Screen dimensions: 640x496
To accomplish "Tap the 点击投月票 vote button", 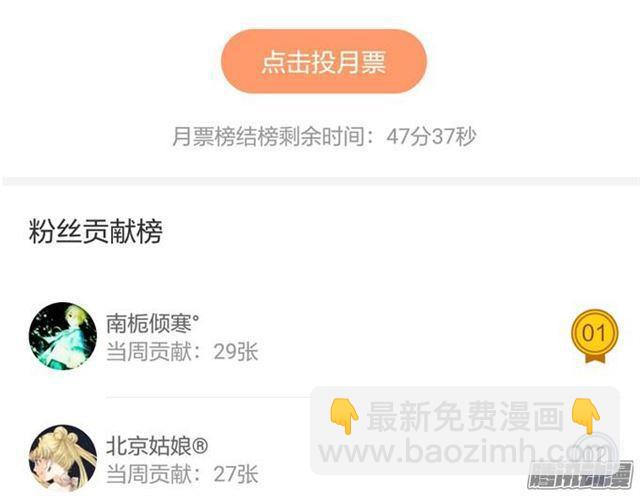I will [324, 61].
